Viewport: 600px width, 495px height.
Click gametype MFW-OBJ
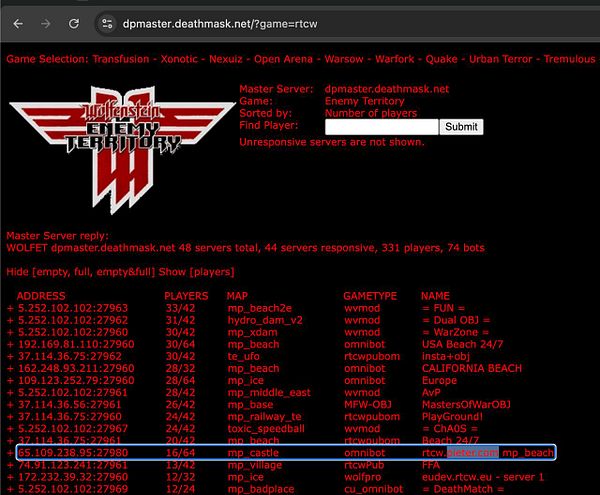(x=368, y=405)
